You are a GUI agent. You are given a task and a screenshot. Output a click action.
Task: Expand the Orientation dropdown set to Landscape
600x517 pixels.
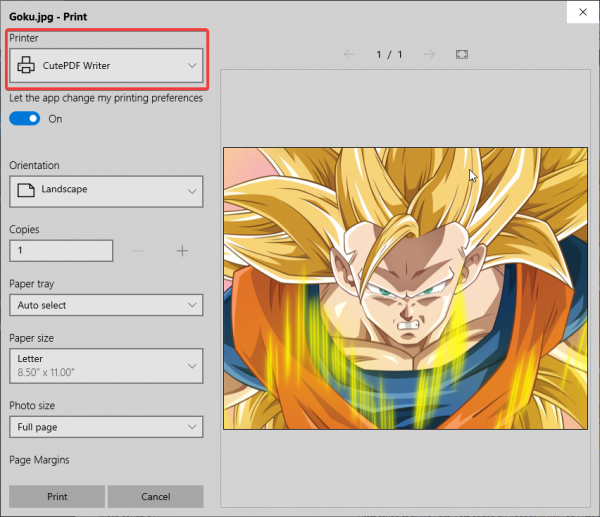coord(106,190)
